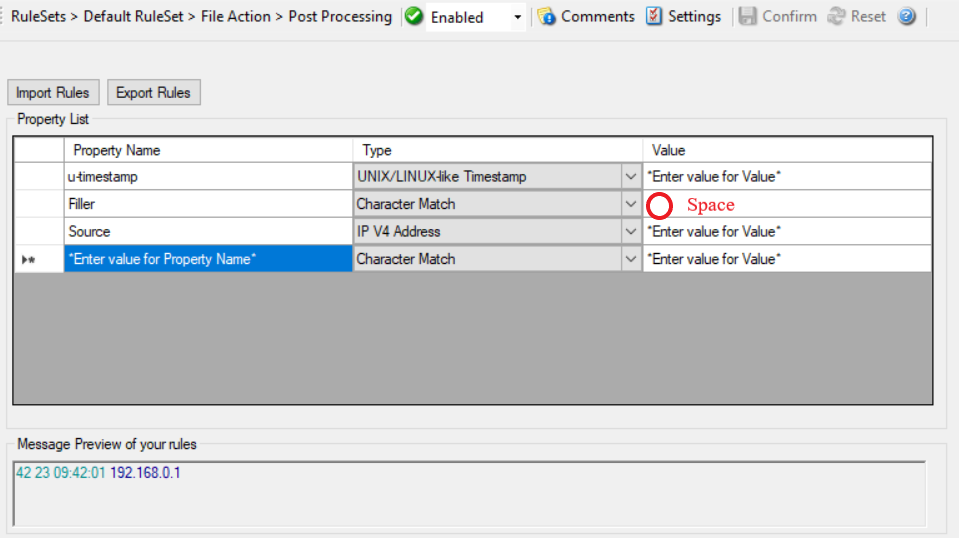
Task: Click the Export Rules button
Action: click(153, 93)
